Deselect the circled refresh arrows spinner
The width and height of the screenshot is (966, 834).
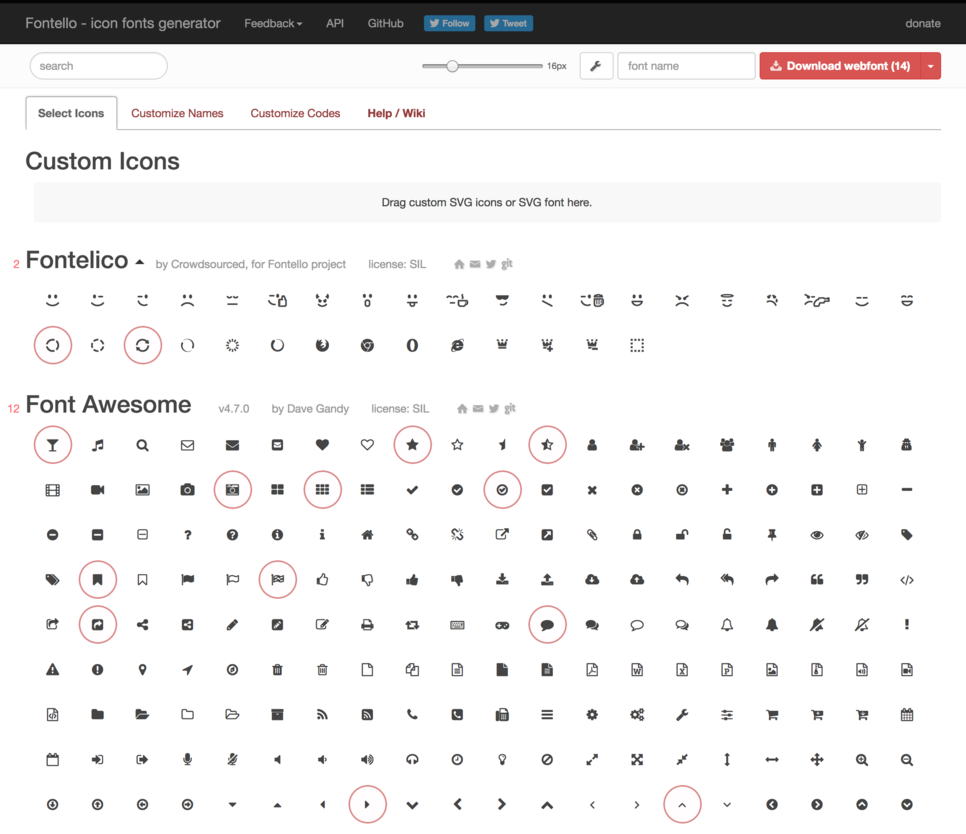[x=142, y=345]
